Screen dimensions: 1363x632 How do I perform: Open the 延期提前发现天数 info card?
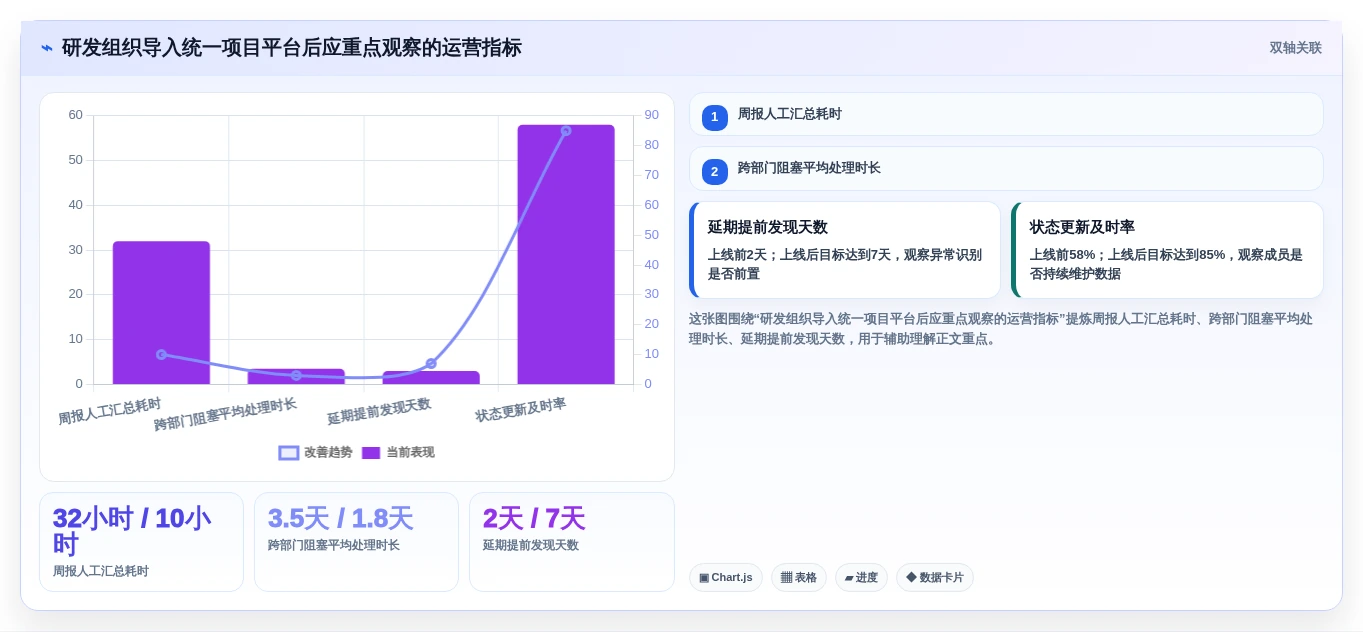[845, 250]
